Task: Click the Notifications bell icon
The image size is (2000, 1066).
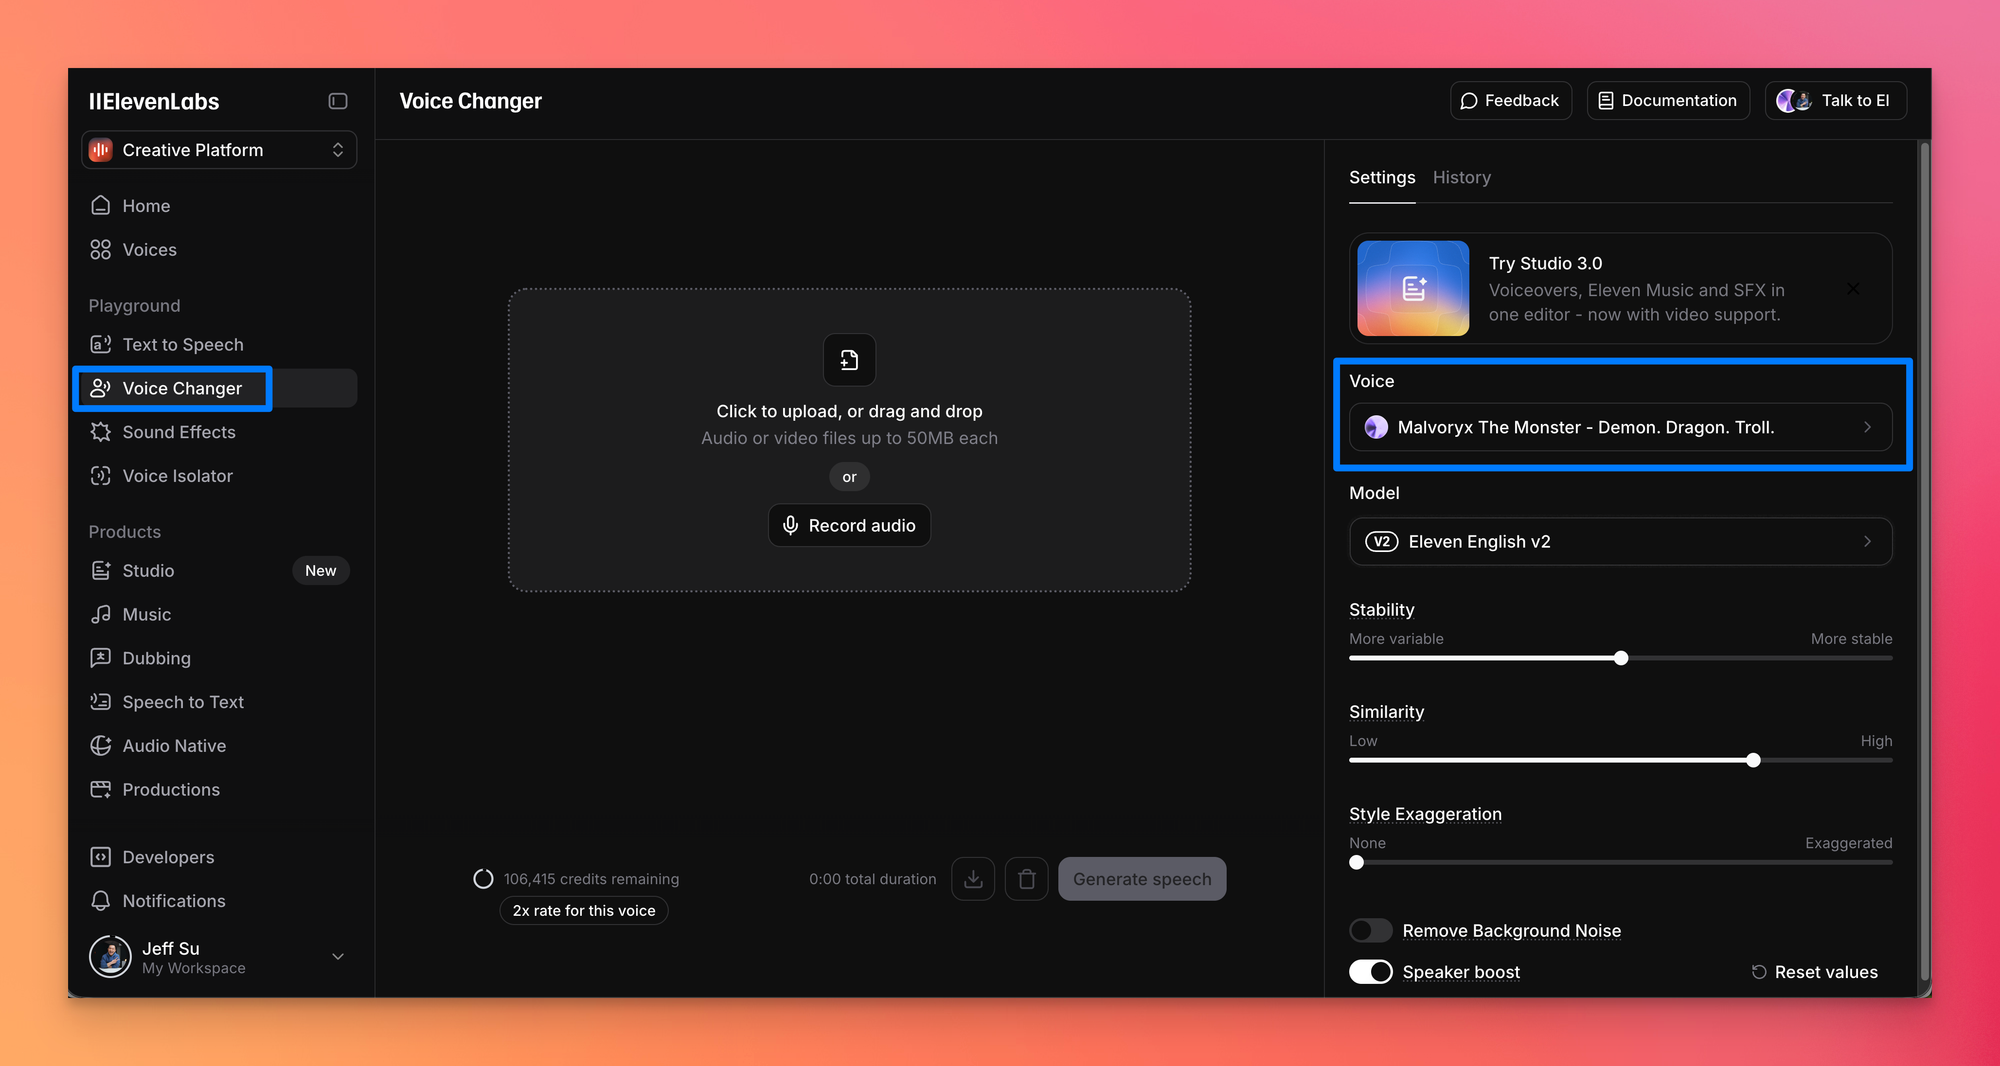Action: coord(100,901)
